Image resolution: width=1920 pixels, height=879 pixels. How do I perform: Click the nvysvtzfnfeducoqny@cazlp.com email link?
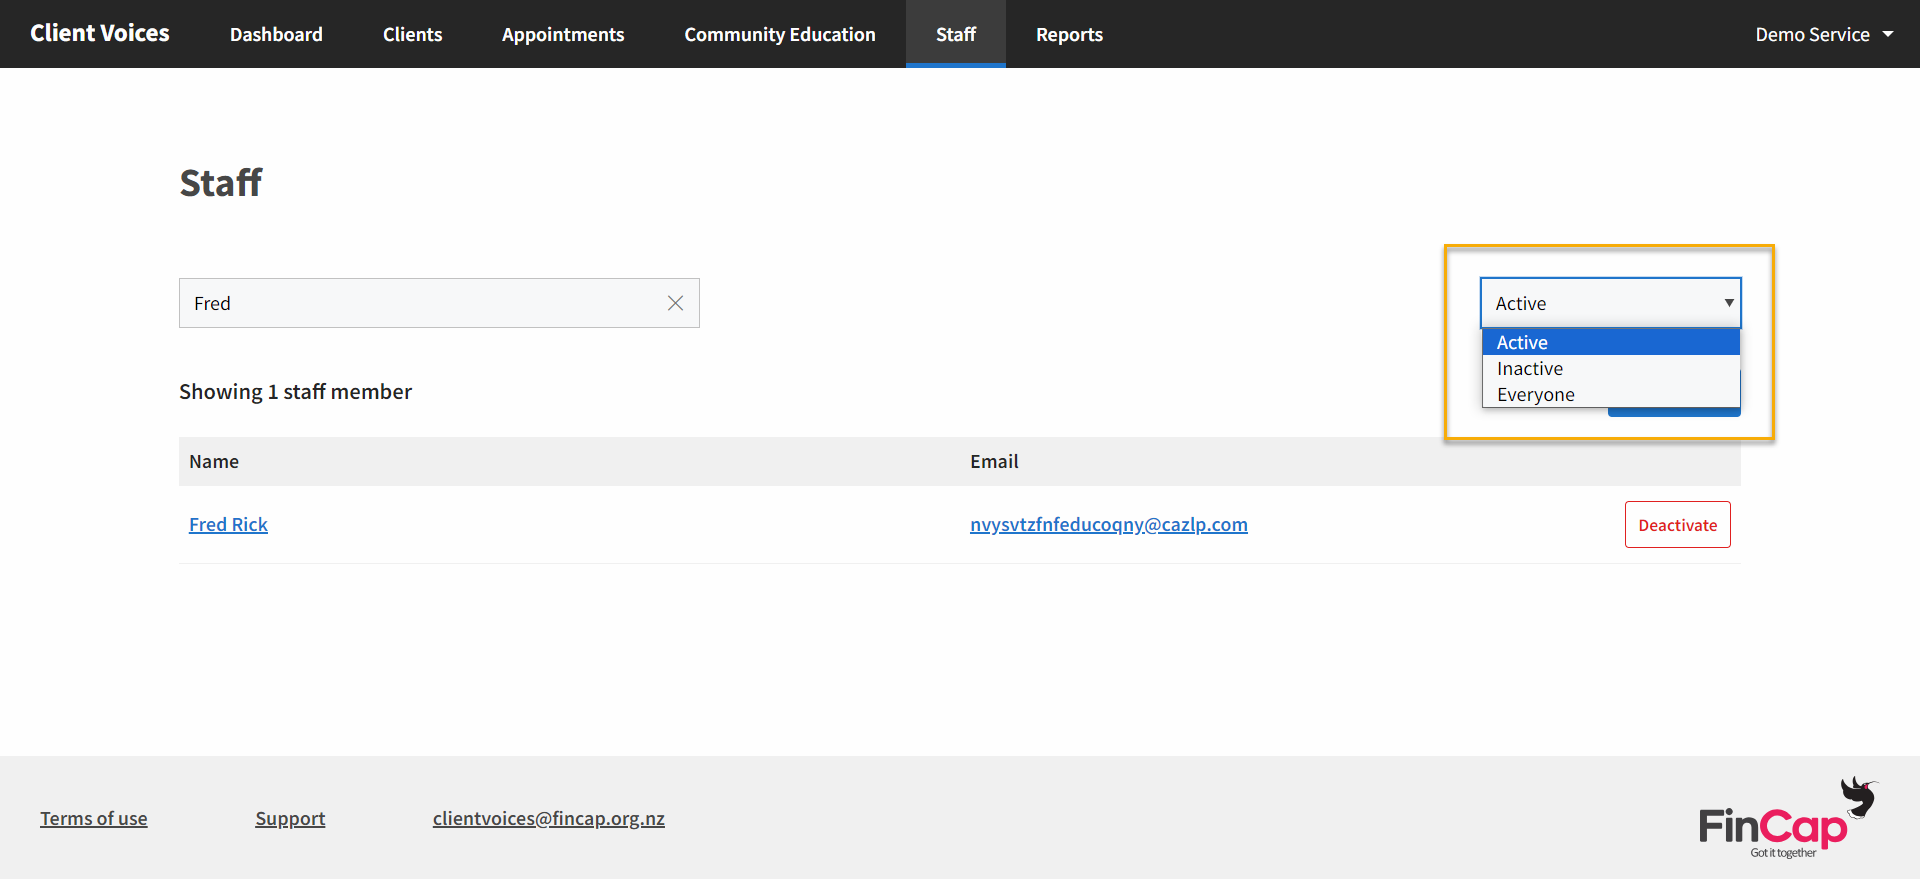click(x=1108, y=524)
